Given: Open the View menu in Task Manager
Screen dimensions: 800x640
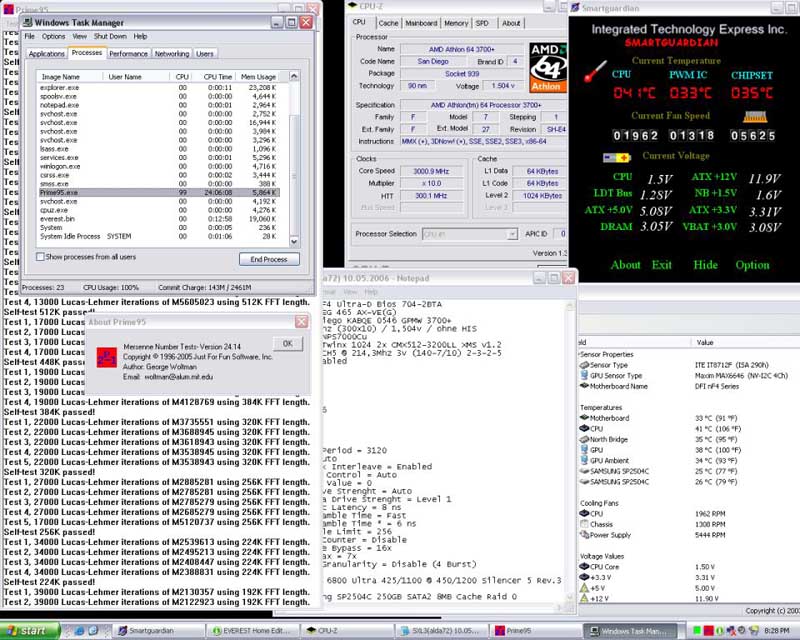Looking at the screenshot, I should click(80, 36).
